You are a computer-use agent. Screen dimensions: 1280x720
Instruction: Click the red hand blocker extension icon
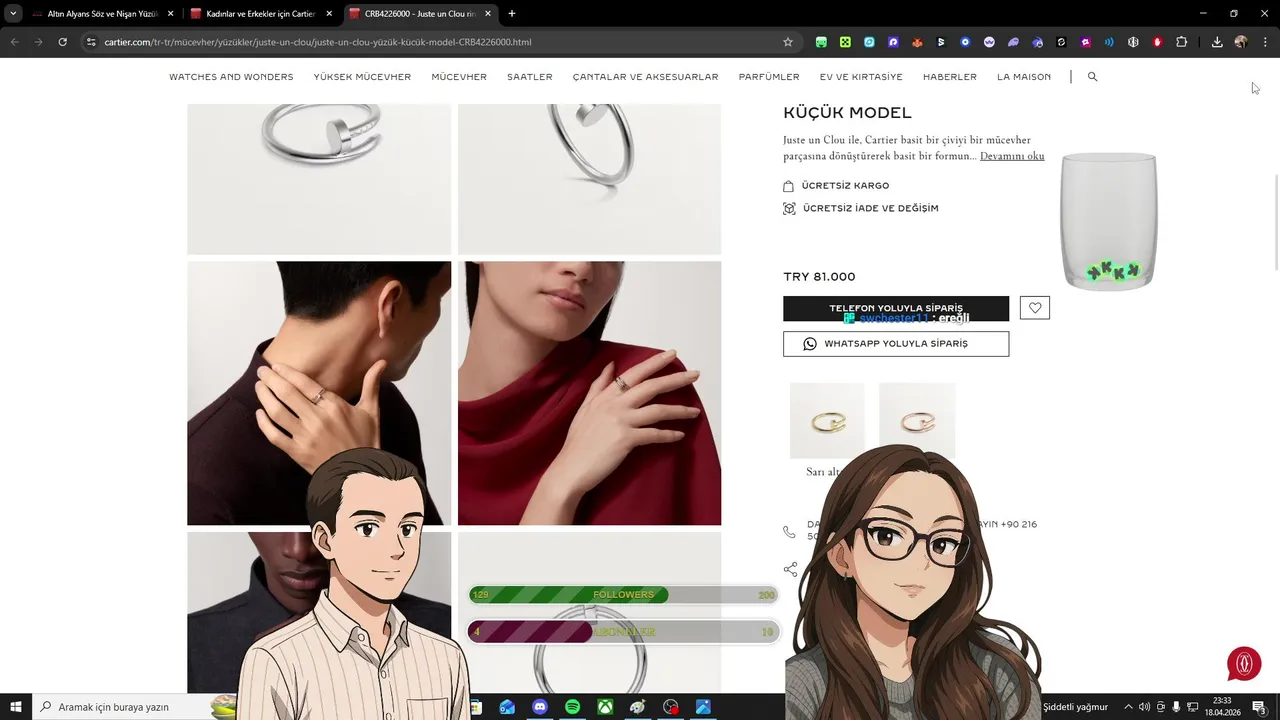coord(1158,42)
